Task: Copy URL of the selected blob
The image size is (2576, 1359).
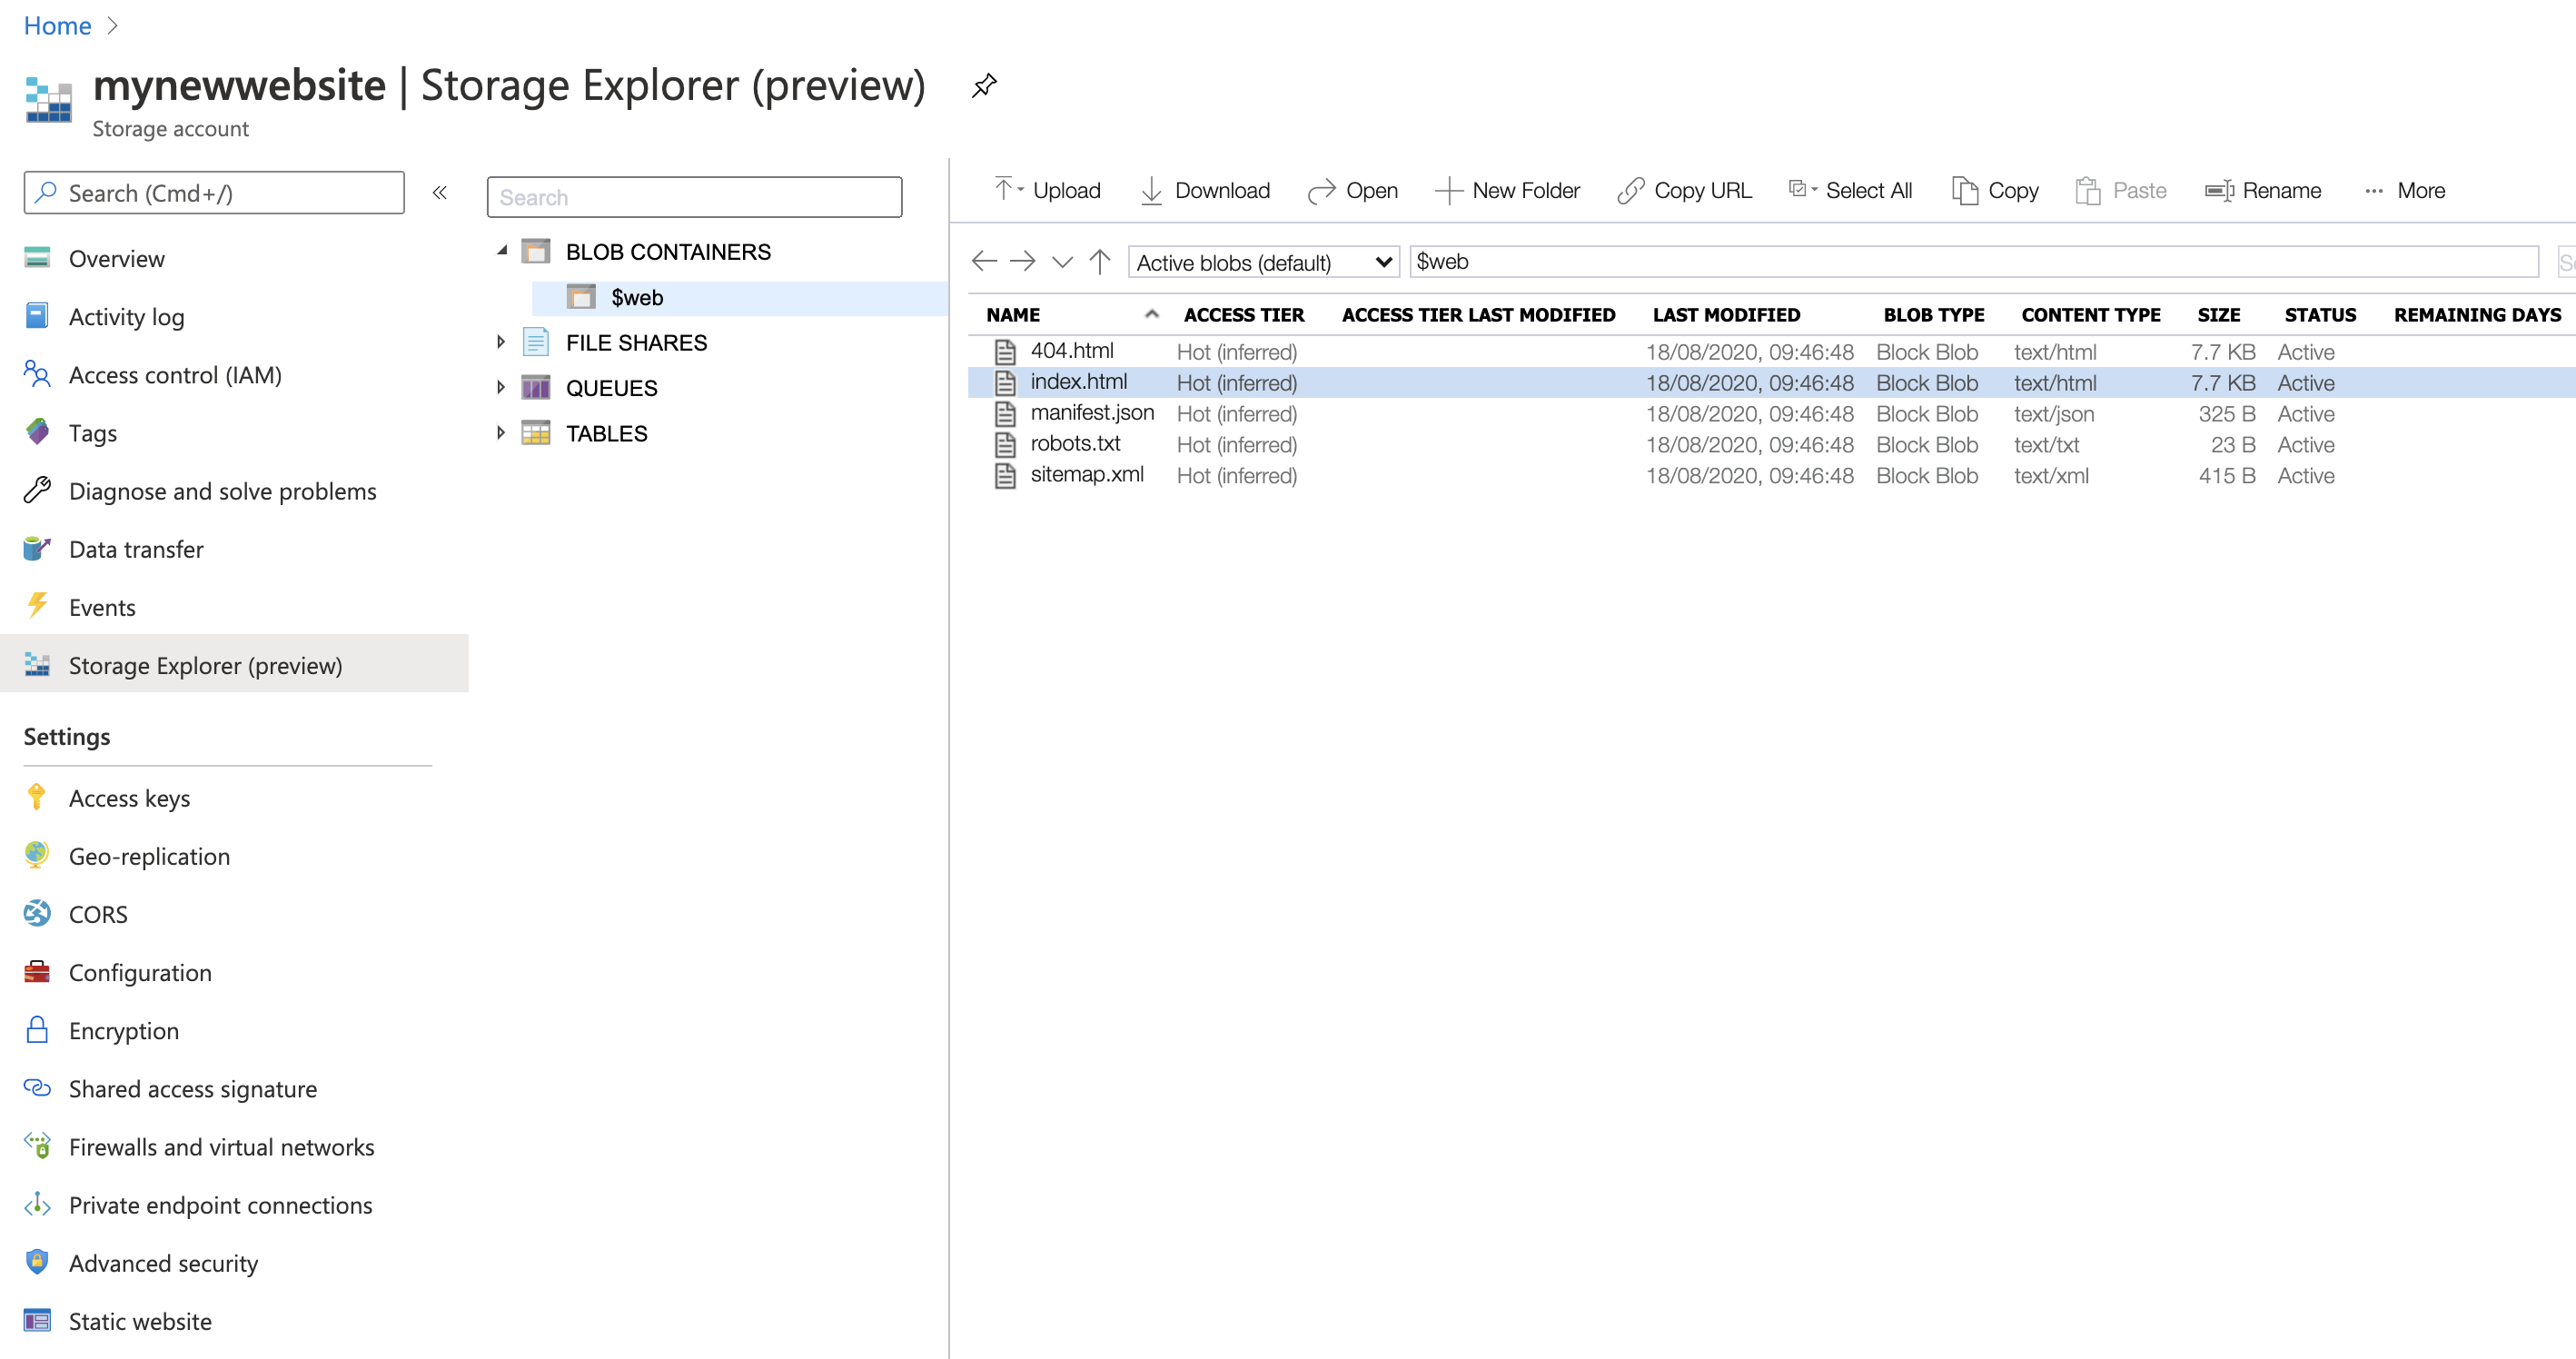Action: 1685,190
